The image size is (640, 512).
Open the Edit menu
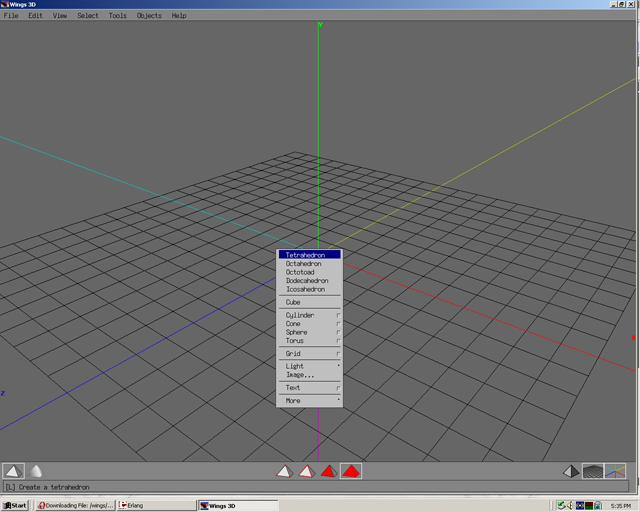36,16
